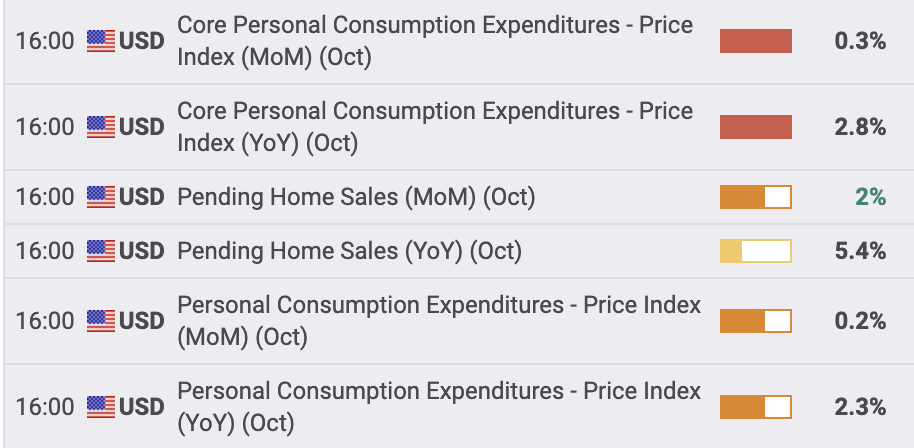Click the flag in Pending Home Sales MoM row
914x448 pixels.
pyautogui.click(x=101, y=197)
